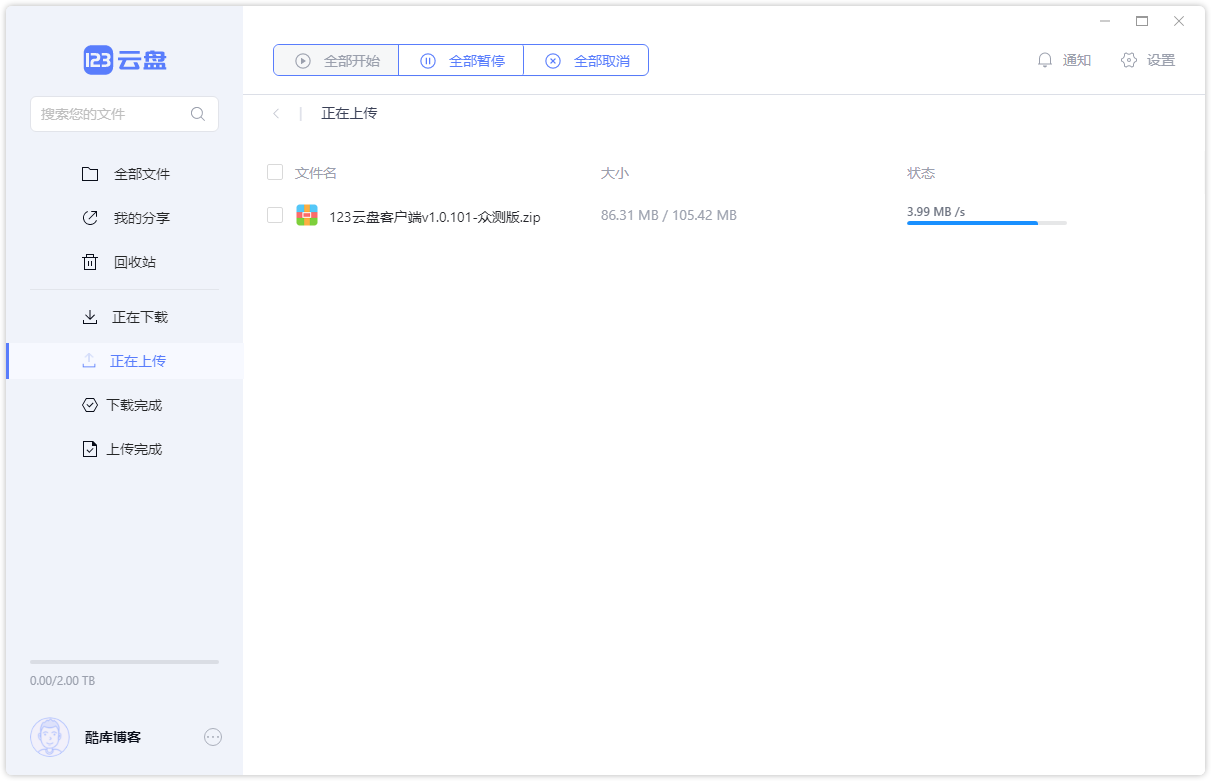Open 设置 with the gear icon
Viewport: 1211px width, 781px height.
click(x=1148, y=60)
